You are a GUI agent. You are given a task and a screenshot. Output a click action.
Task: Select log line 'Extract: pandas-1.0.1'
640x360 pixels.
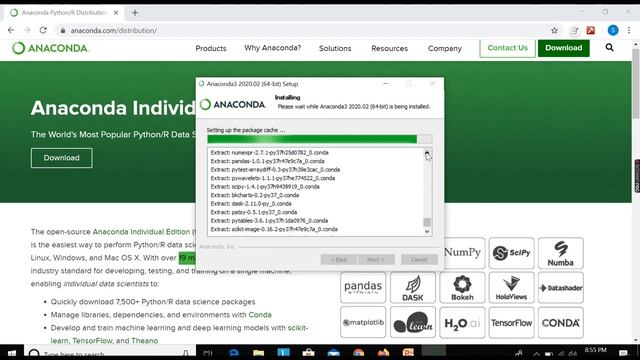point(267,161)
